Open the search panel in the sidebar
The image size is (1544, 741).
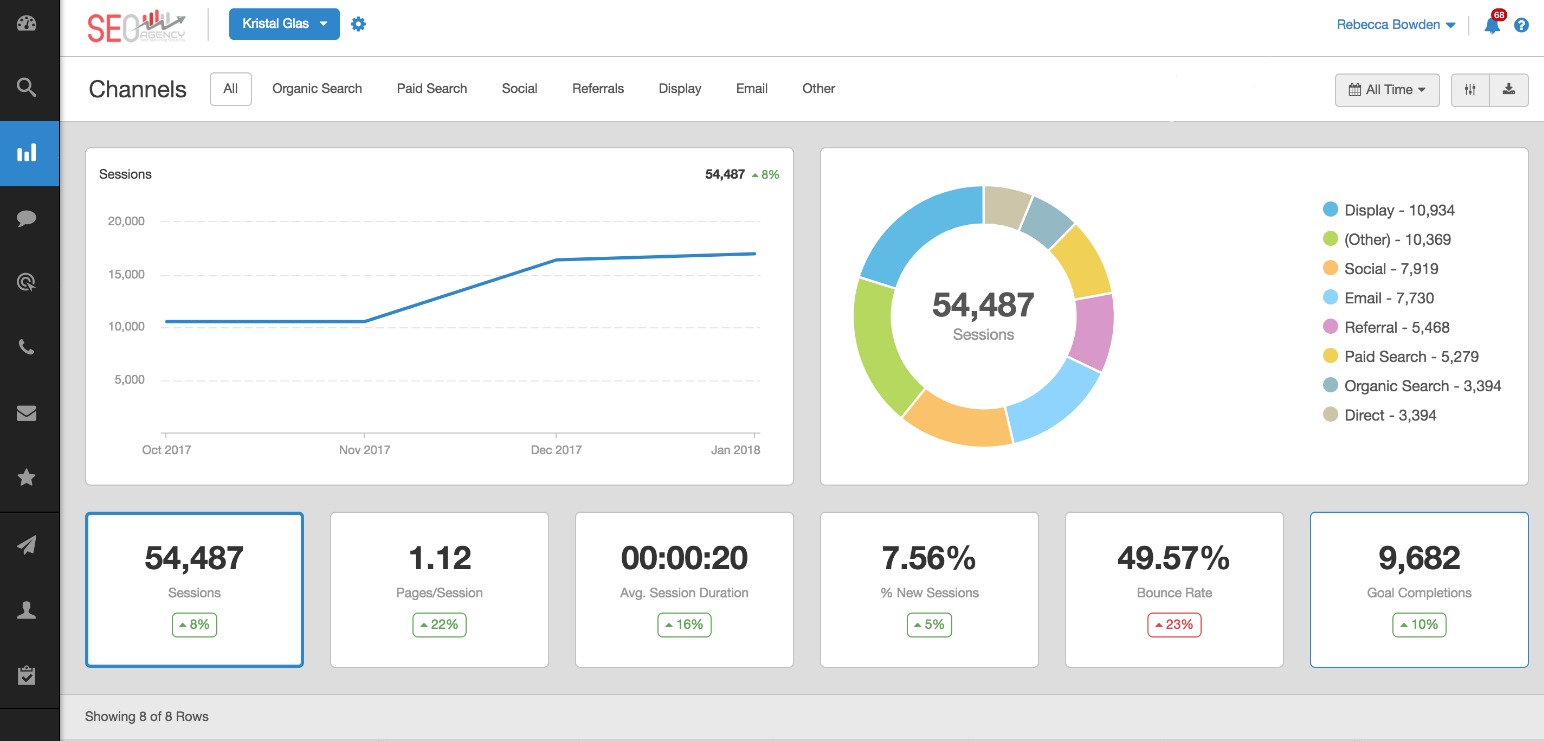(27, 89)
